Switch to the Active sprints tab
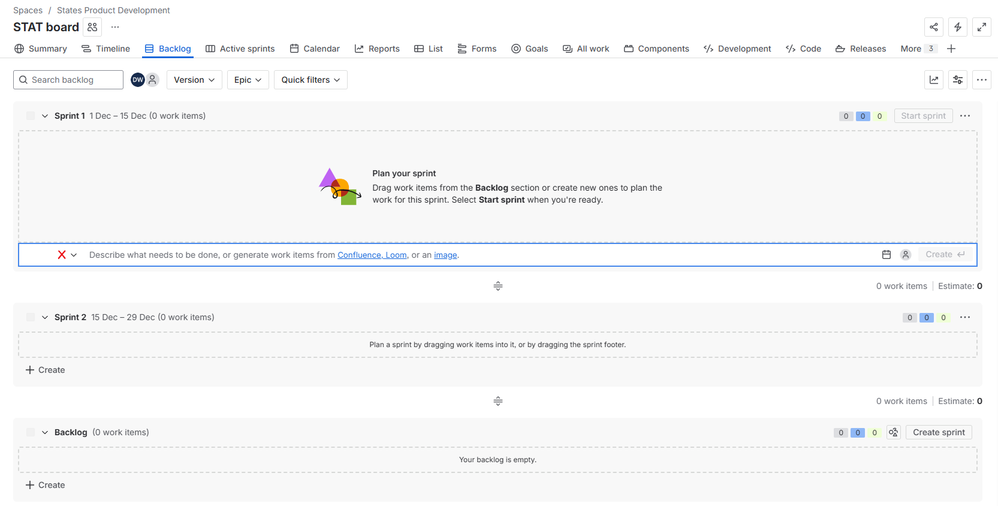The height and width of the screenshot is (506, 998). 240,48
